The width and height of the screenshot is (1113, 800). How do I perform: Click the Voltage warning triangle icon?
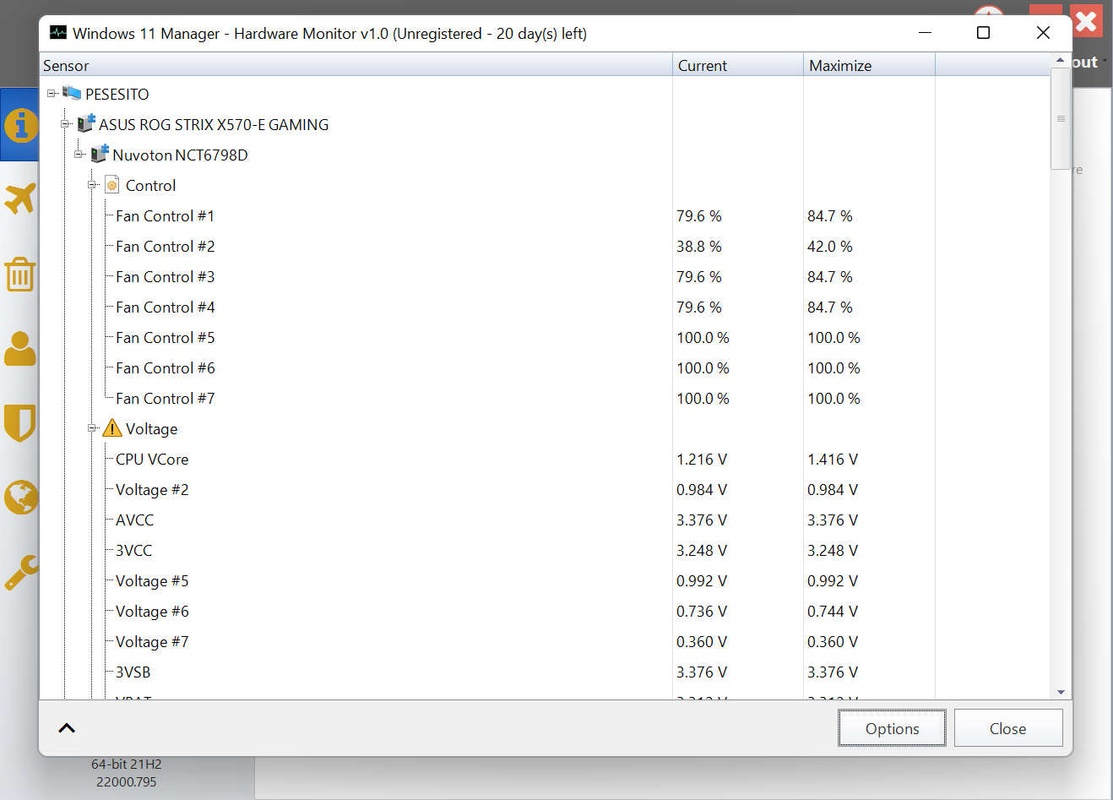(x=112, y=428)
